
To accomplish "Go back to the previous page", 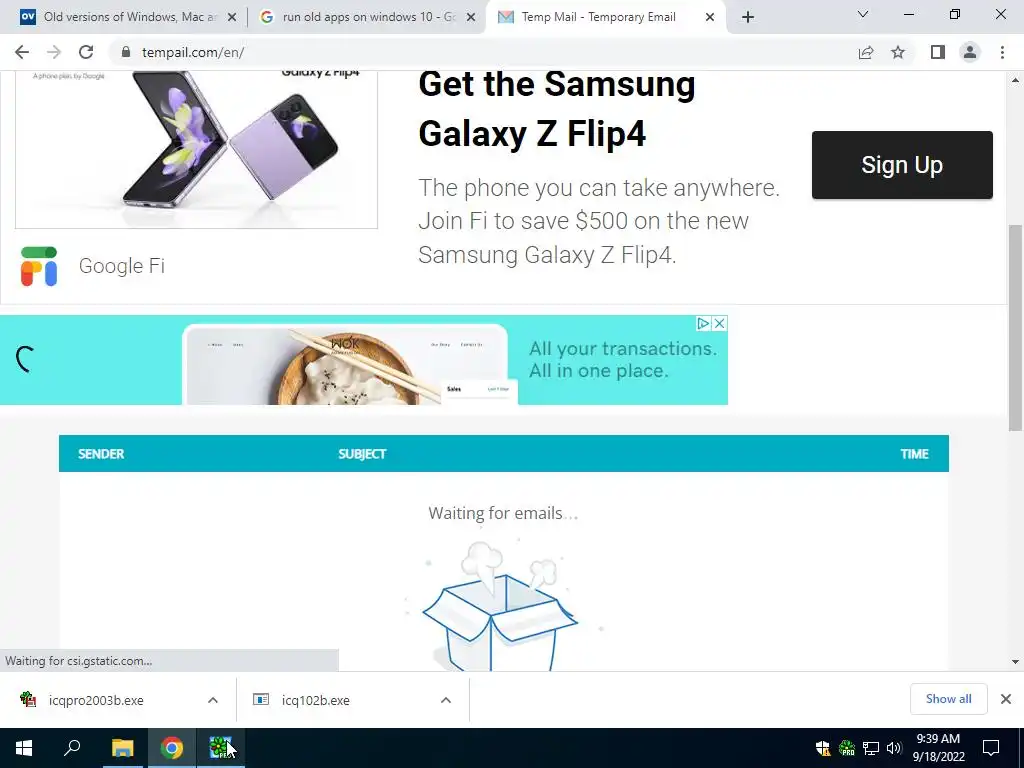I will [x=22, y=52].
